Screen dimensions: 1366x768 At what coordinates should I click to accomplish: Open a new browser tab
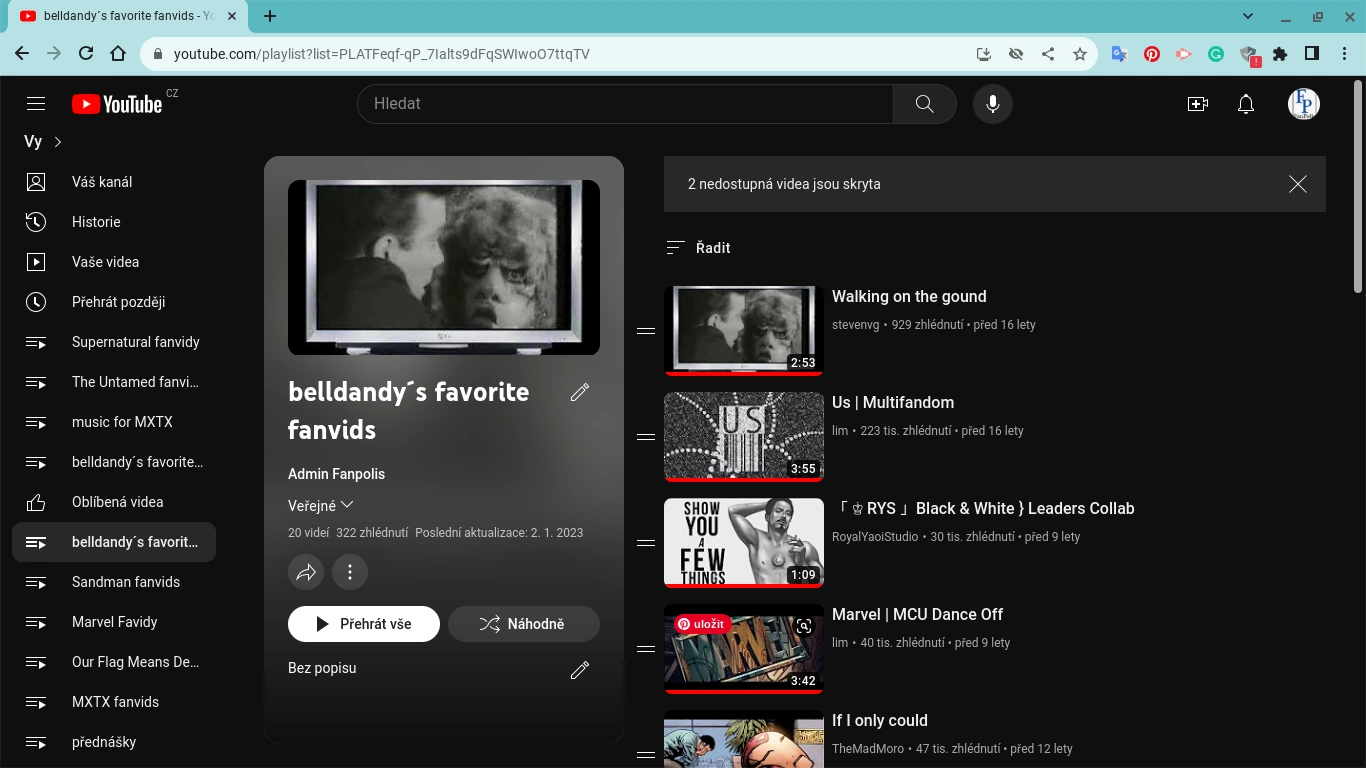pyautogui.click(x=270, y=16)
